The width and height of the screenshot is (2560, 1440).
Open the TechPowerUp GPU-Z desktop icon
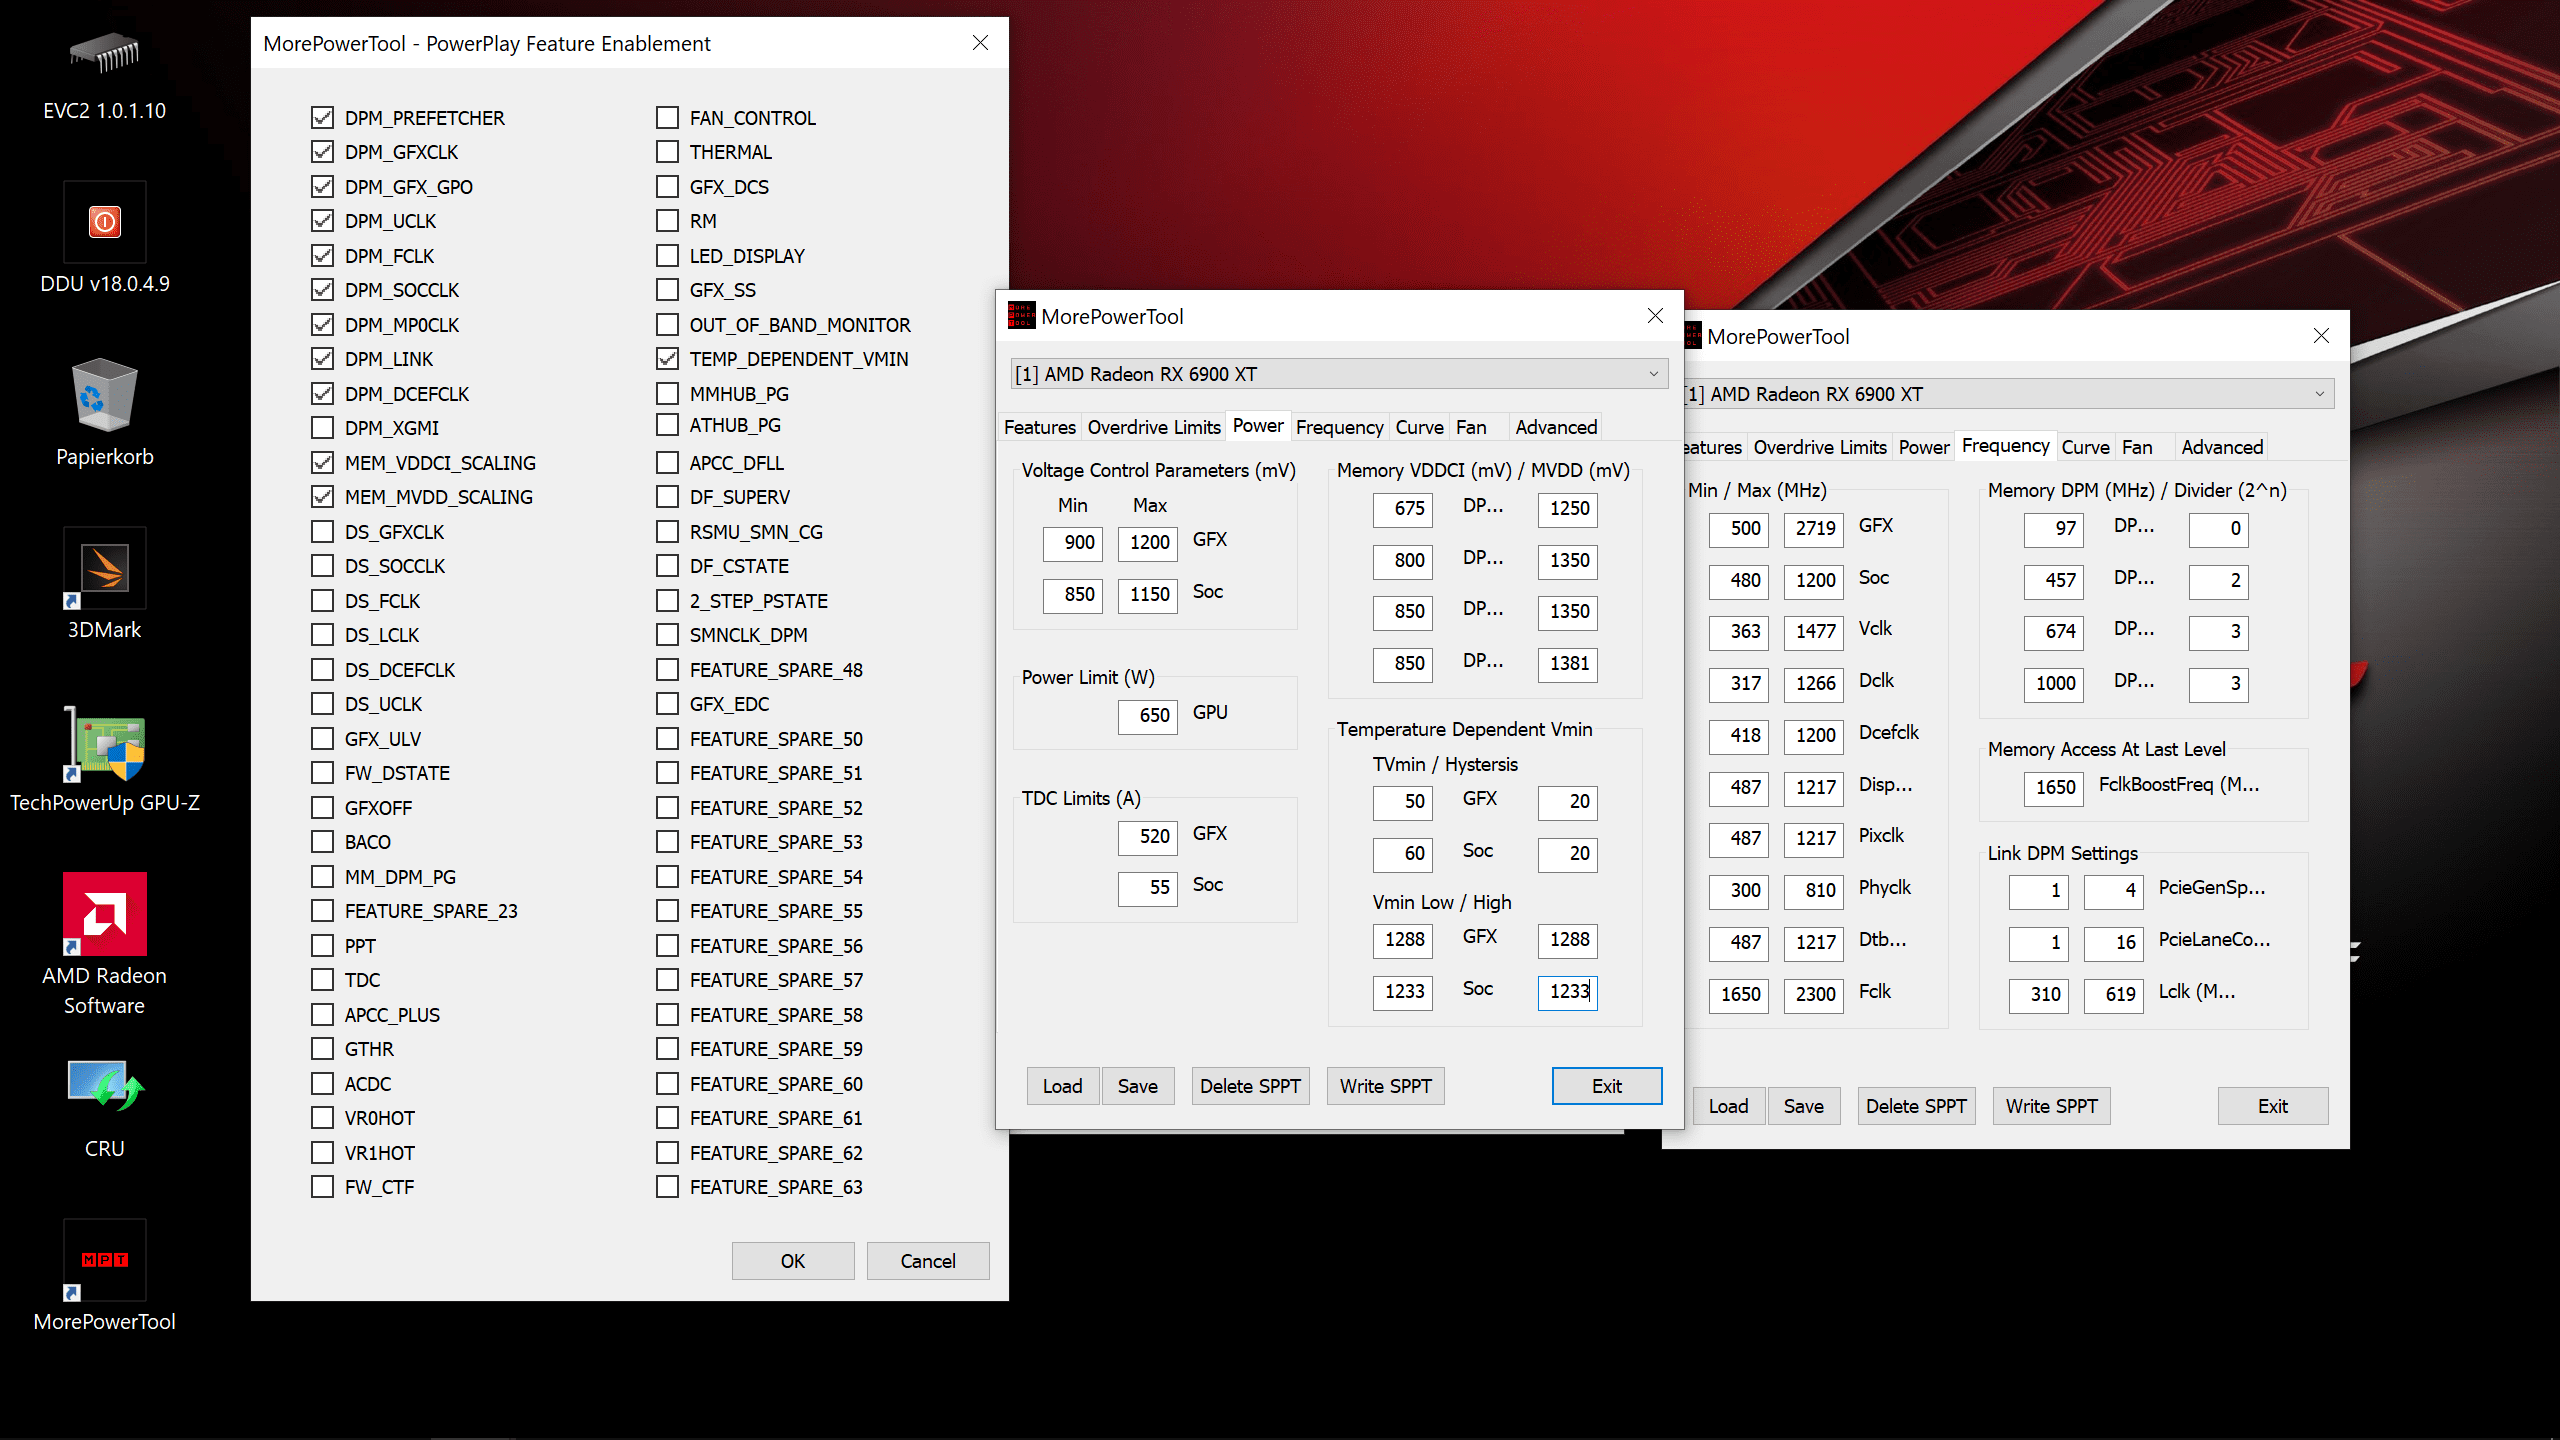[x=104, y=745]
